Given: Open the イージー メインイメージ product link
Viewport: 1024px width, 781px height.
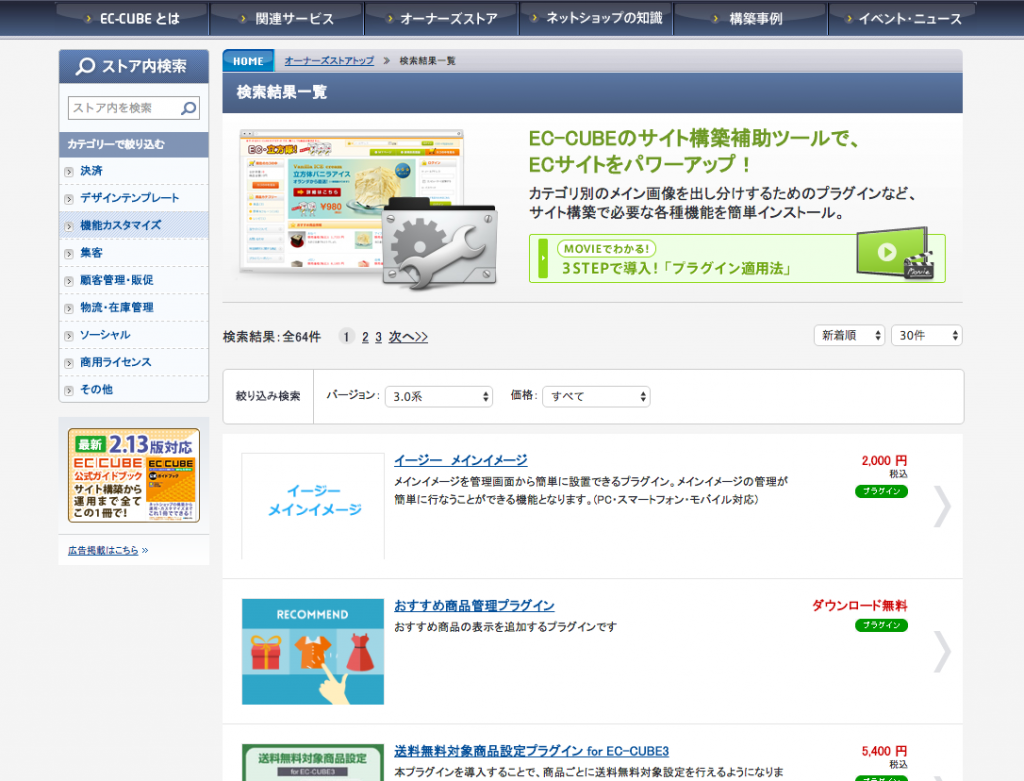Looking at the screenshot, I should coord(460,460).
